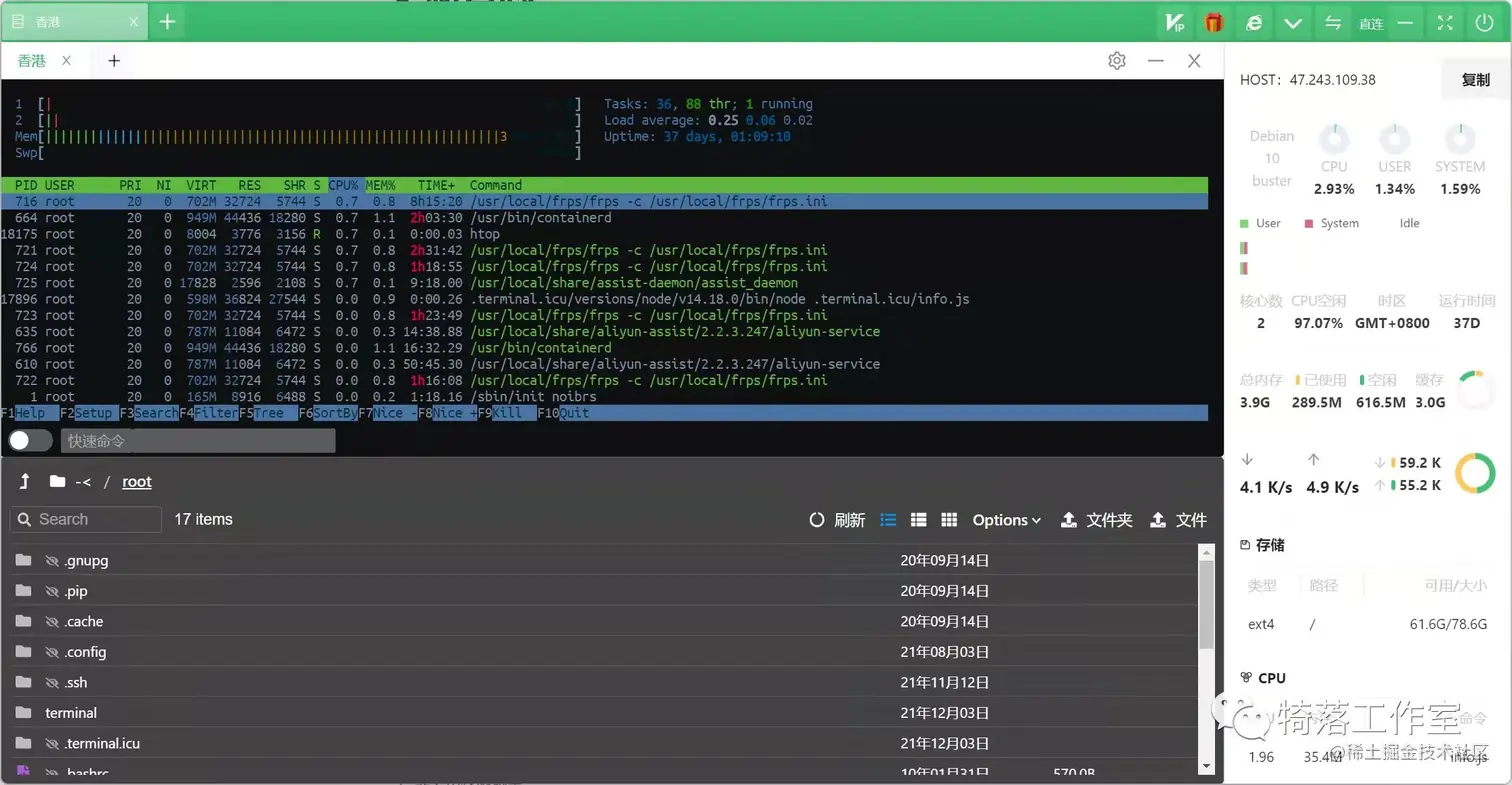Click the file list scrollbar thumb
Viewport: 1512px width, 785px height.
[1206, 604]
